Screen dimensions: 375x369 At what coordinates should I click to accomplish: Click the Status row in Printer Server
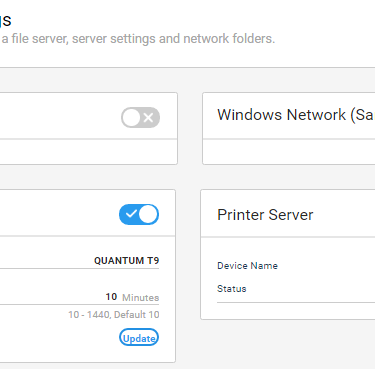[296, 289]
